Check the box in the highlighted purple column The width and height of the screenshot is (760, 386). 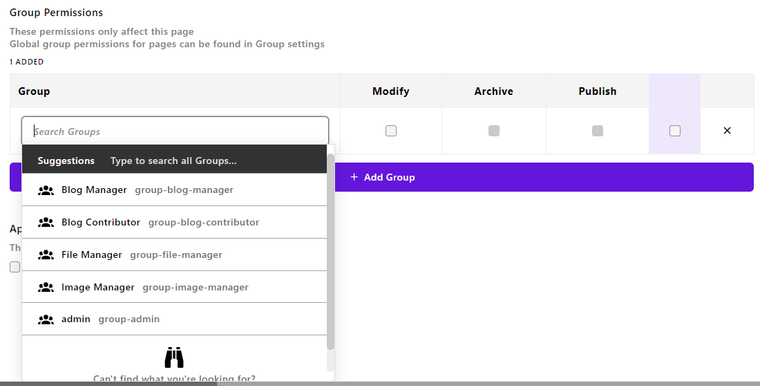click(x=675, y=131)
